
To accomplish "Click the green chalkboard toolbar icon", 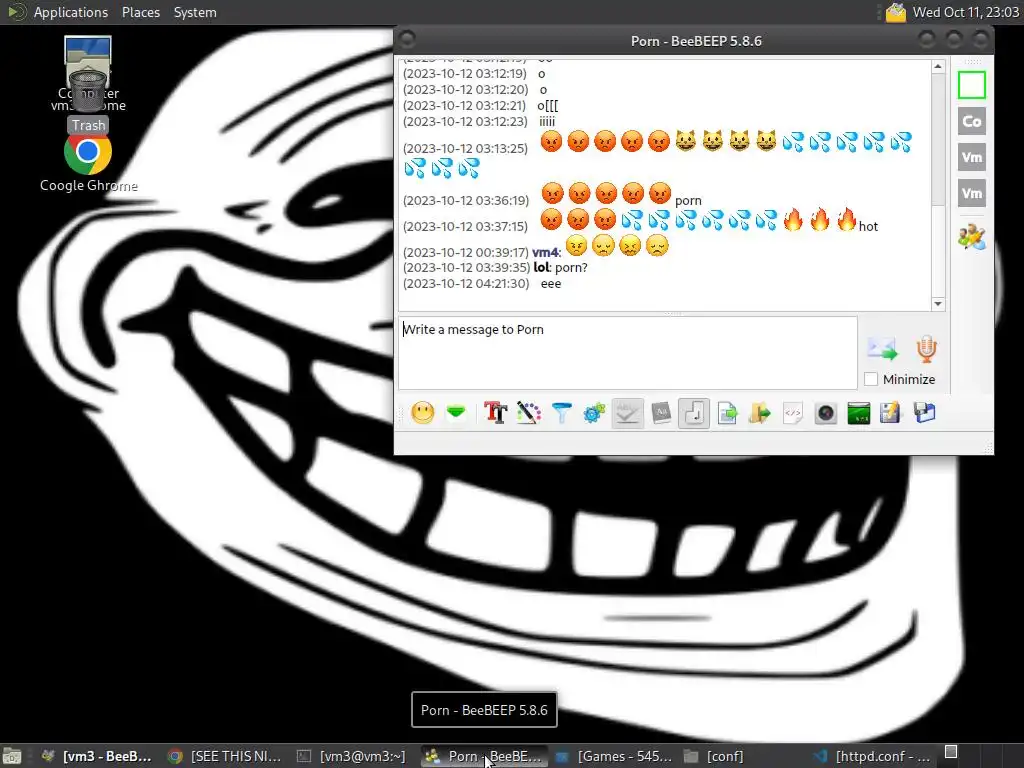I will 859,413.
